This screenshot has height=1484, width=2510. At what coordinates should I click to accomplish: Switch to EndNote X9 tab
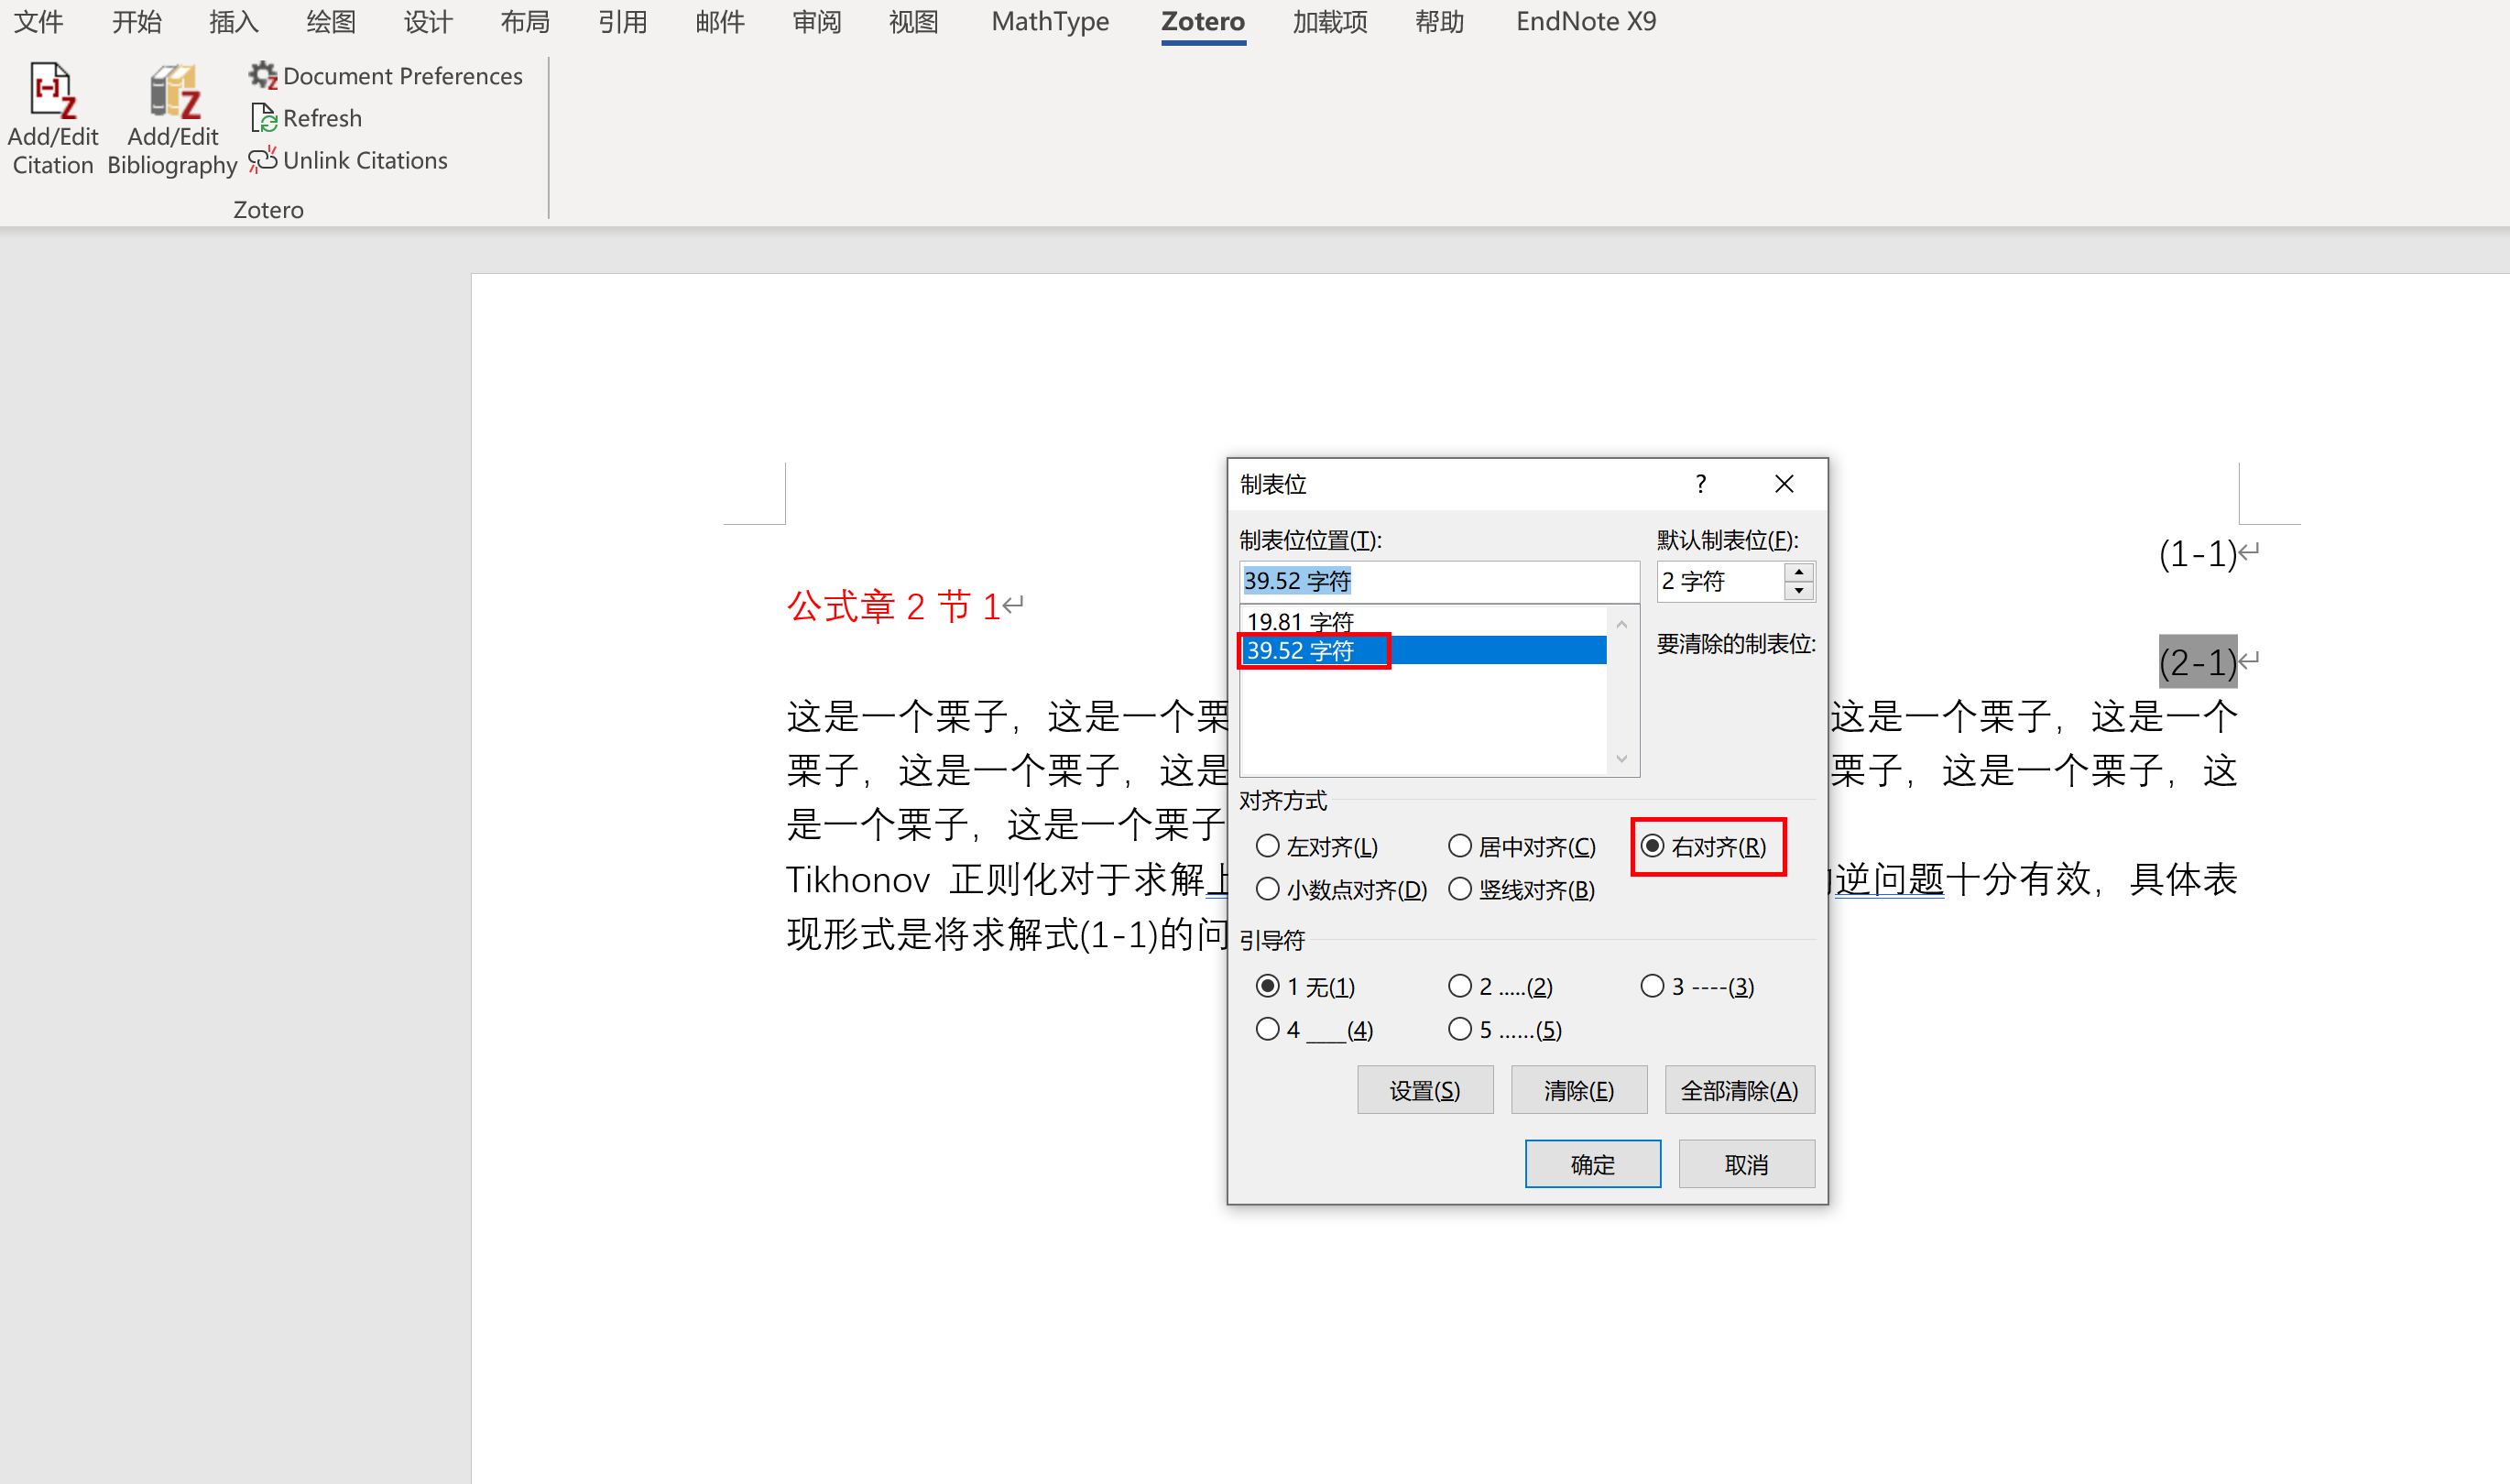pos(1585,22)
